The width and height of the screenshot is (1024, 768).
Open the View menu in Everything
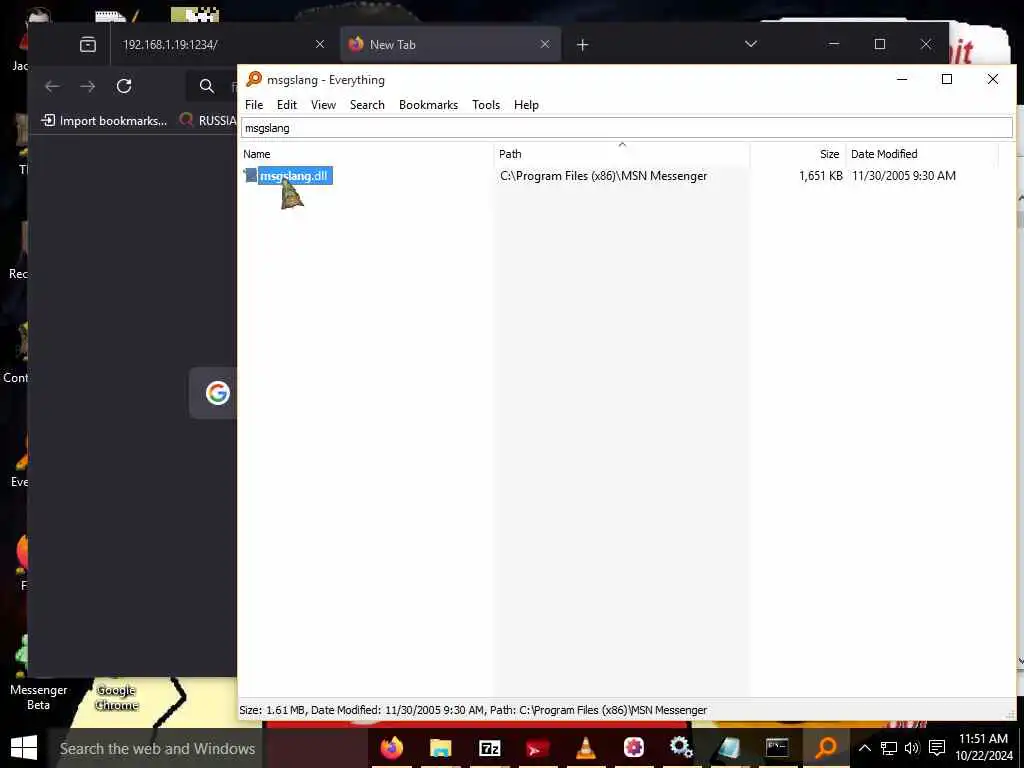323,104
